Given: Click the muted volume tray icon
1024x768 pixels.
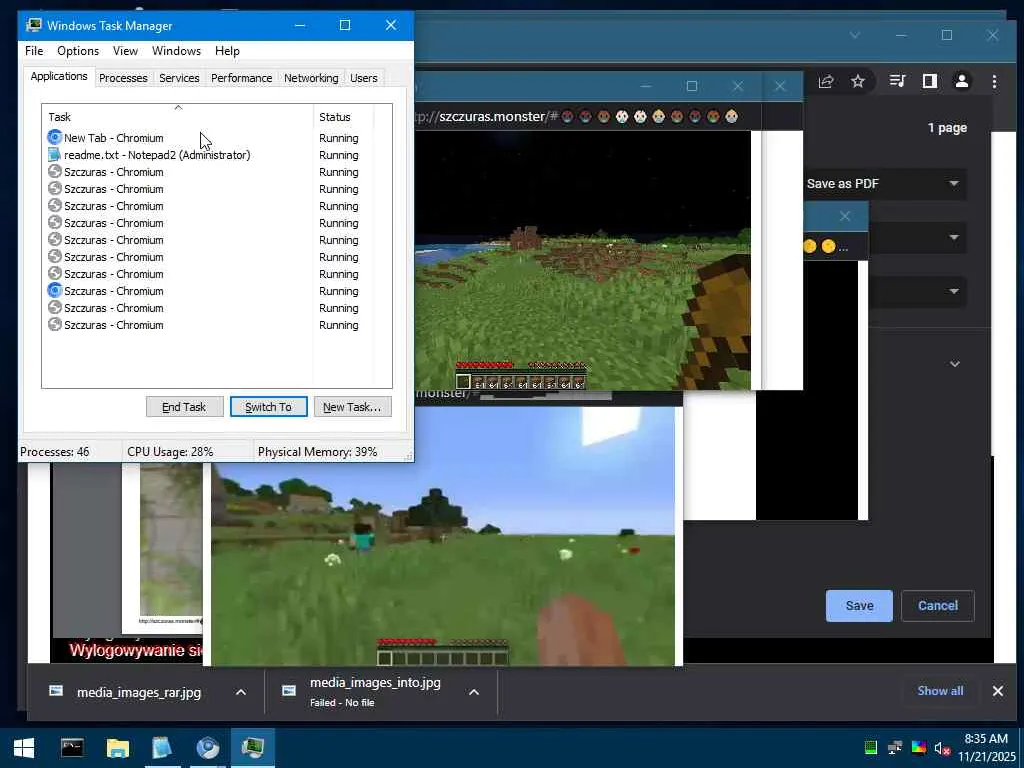Looking at the screenshot, I should (x=942, y=748).
